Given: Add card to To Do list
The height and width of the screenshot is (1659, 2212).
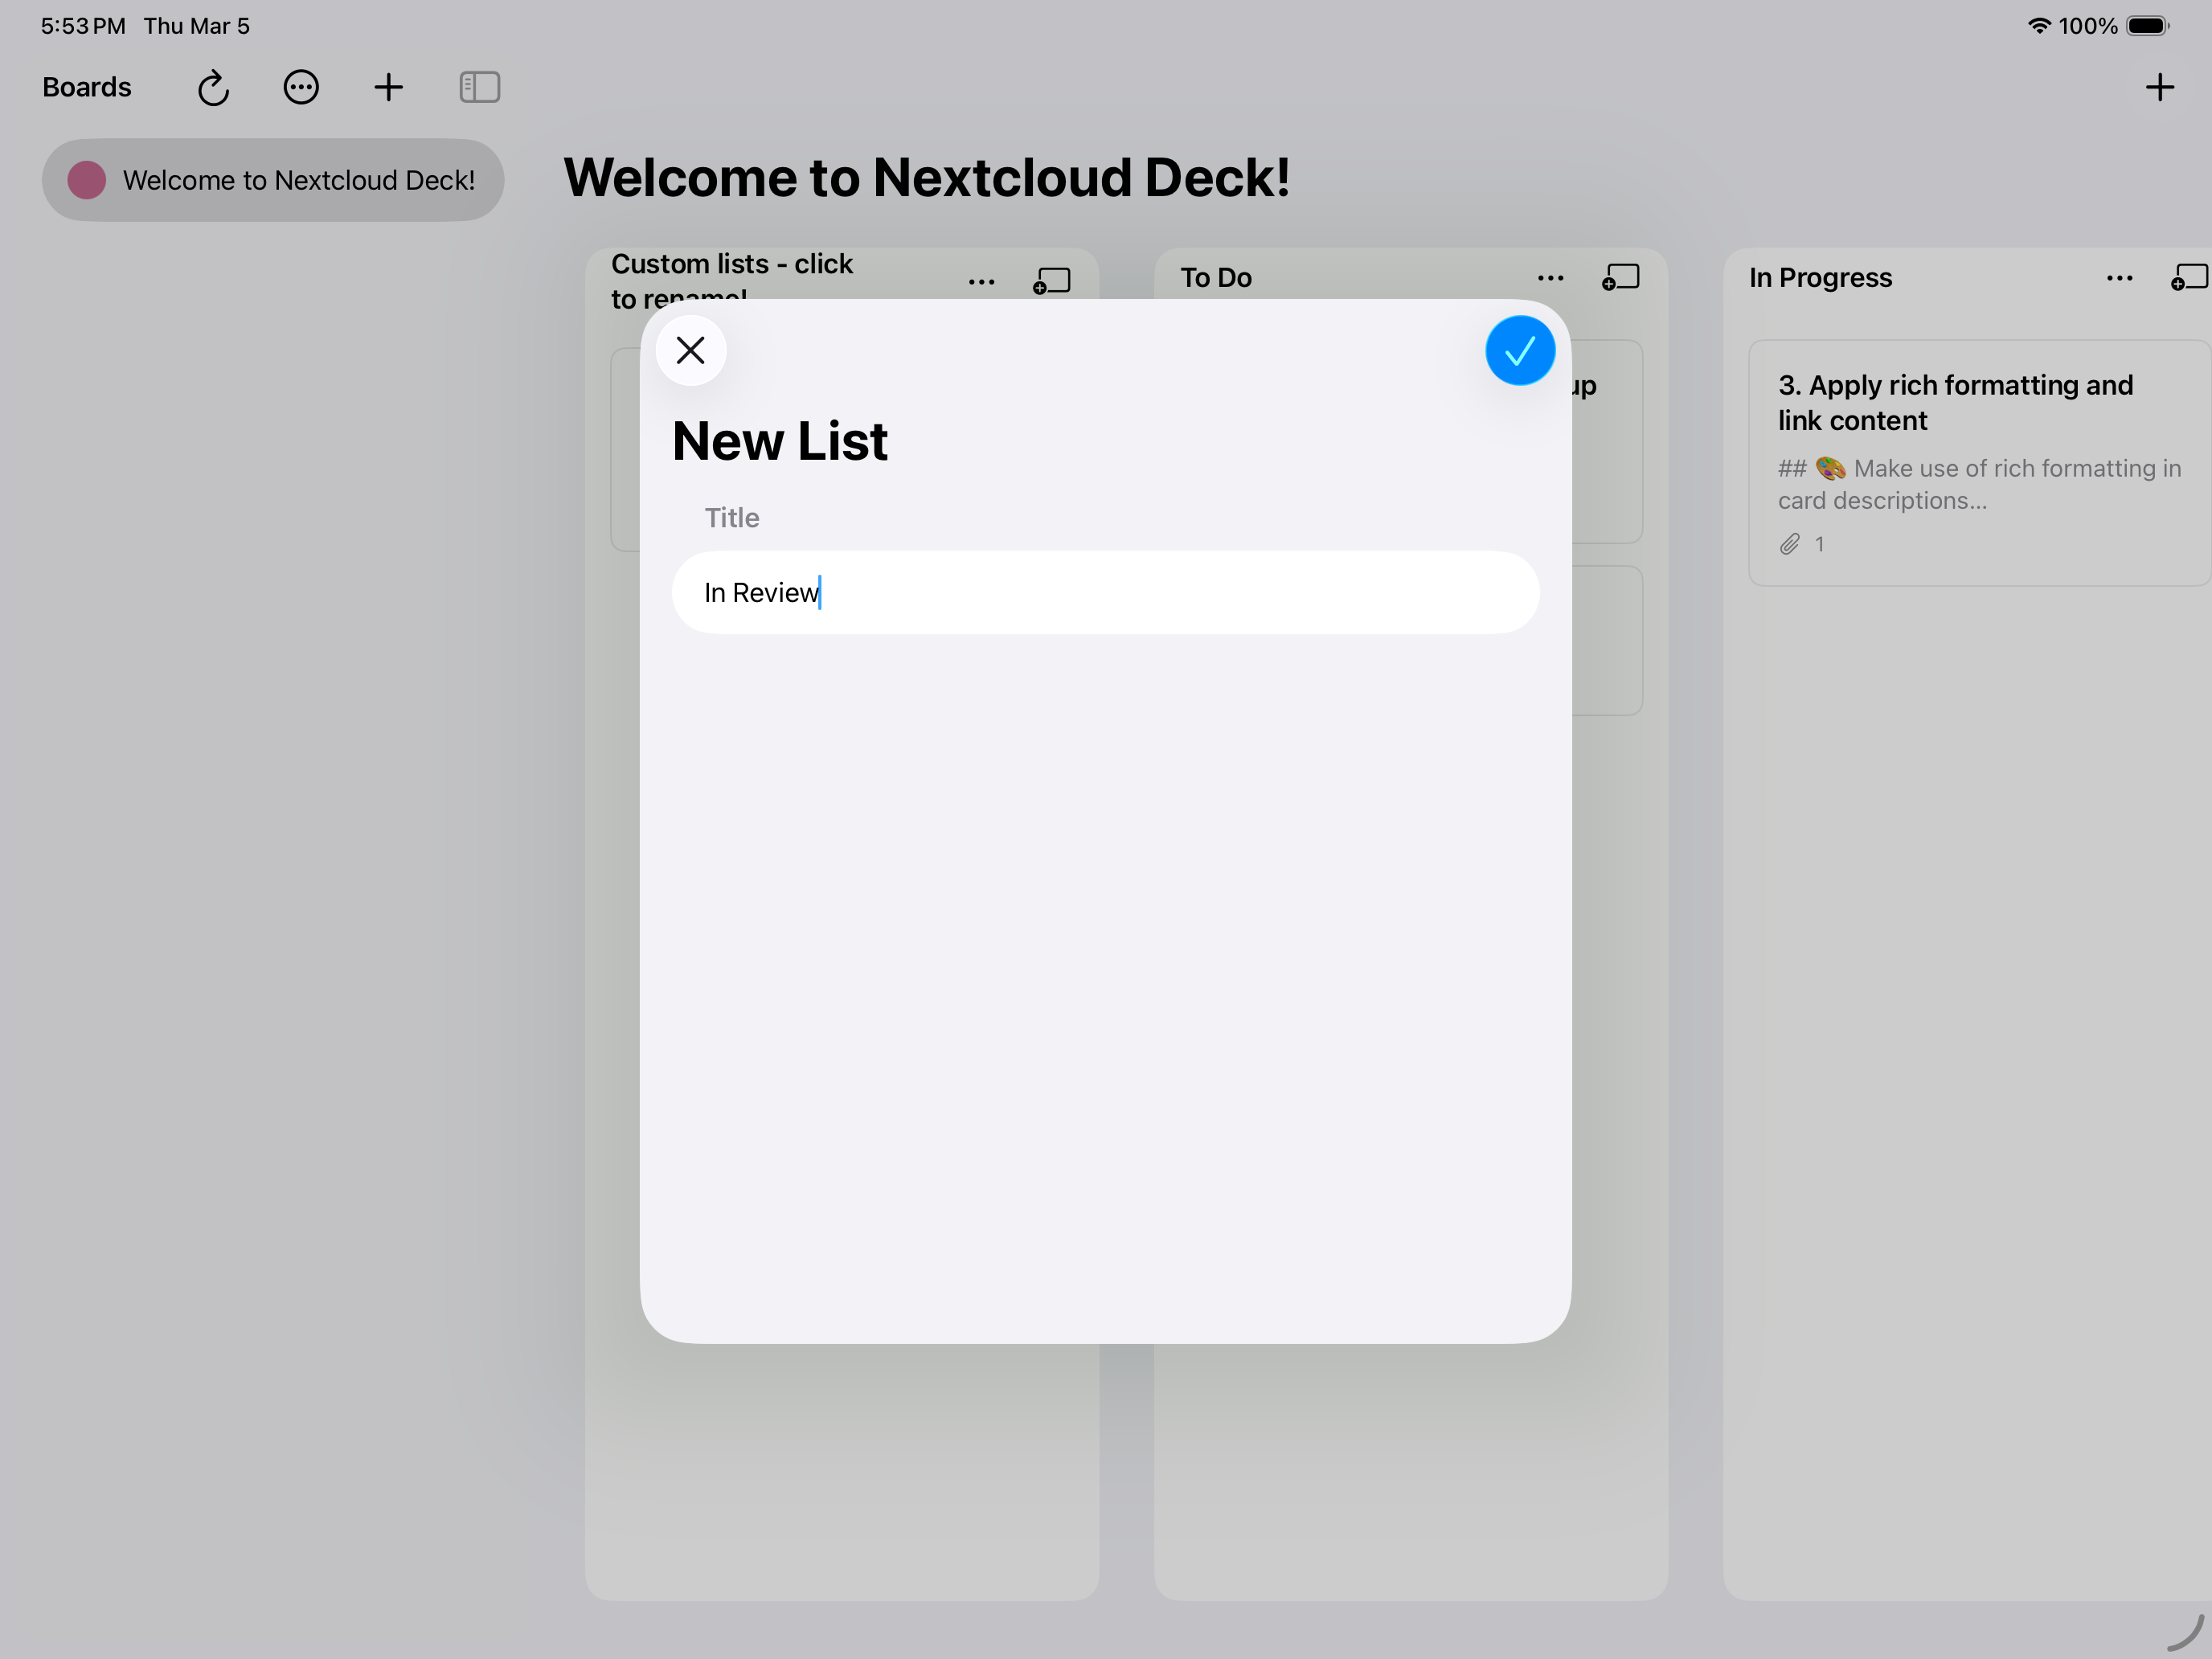Looking at the screenshot, I should (1621, 278).
